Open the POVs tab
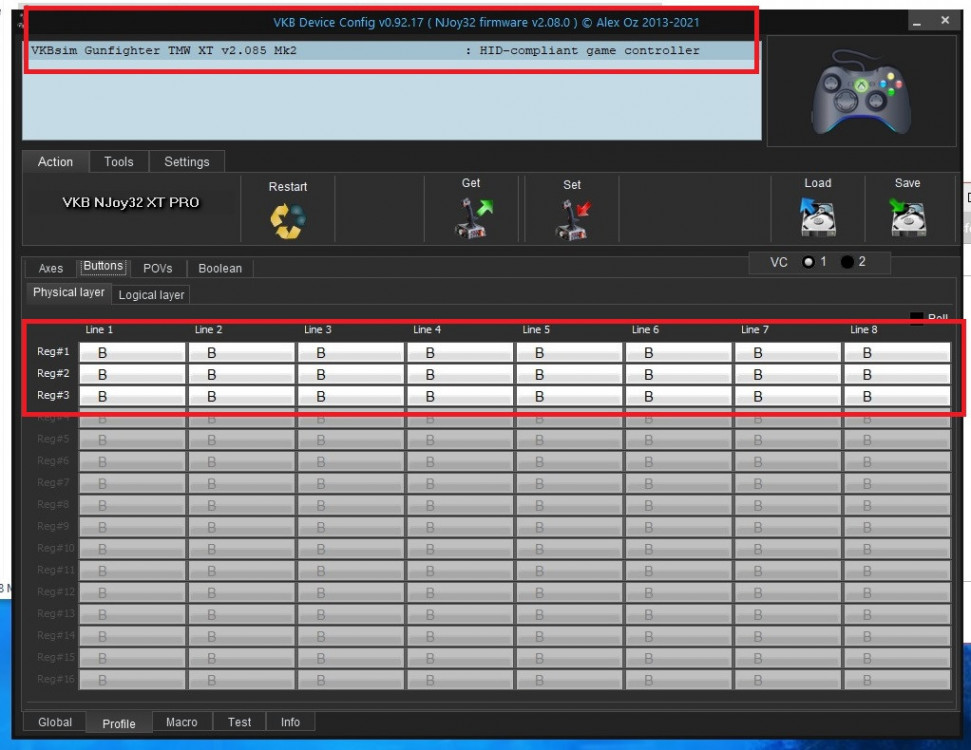The height and width of the screenshot is (750, 971). [157, 268]
